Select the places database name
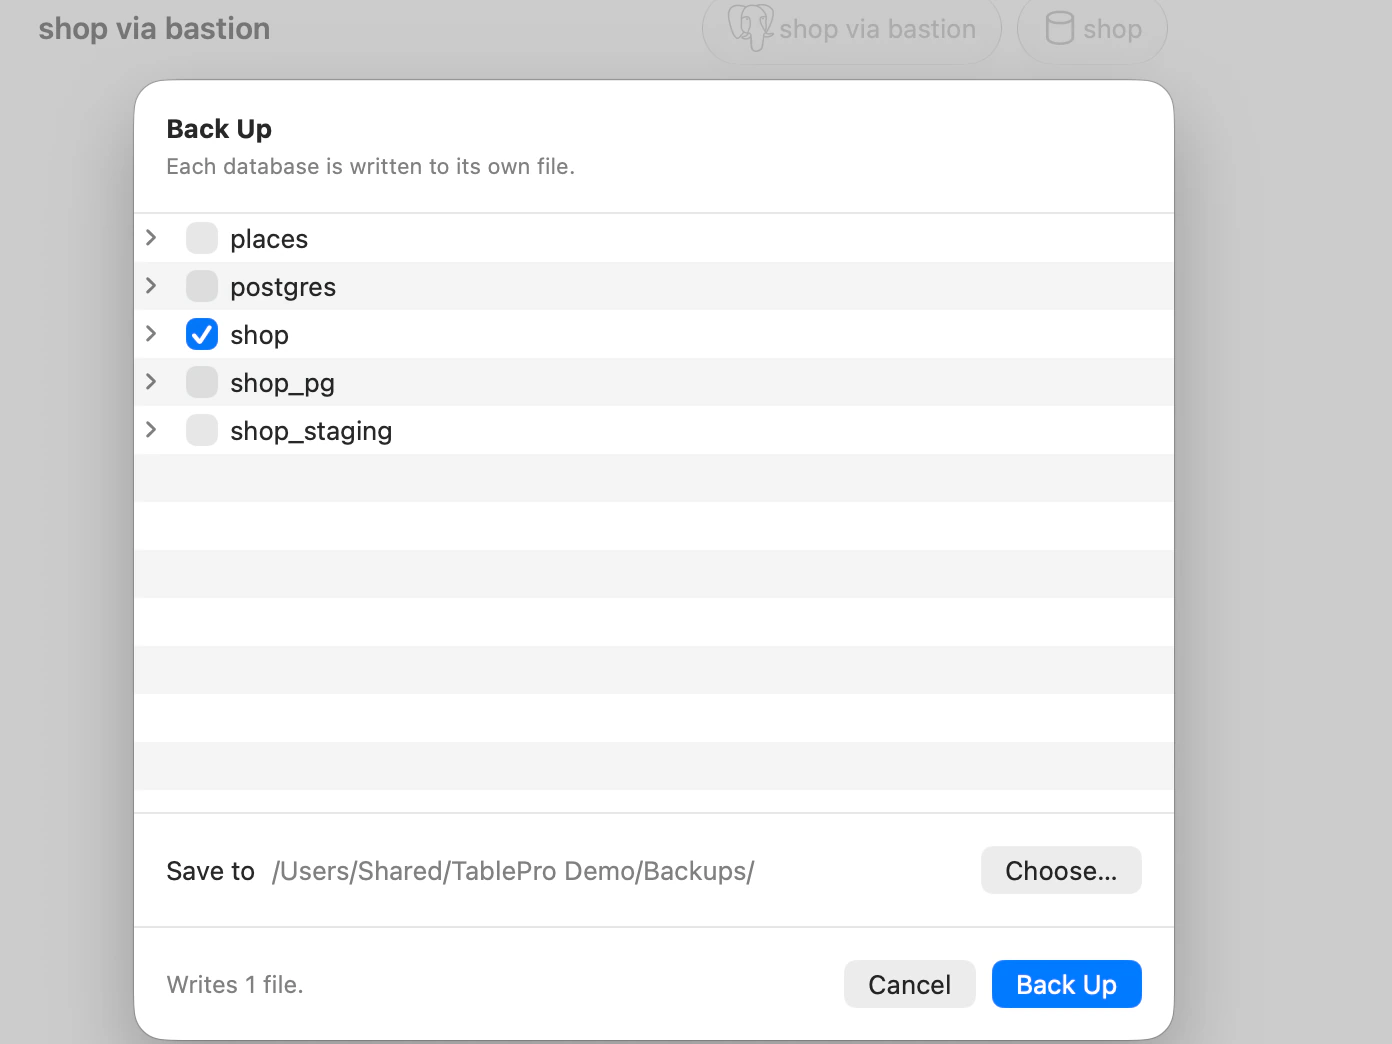The image size is (1392, 1044). point(269,239)
